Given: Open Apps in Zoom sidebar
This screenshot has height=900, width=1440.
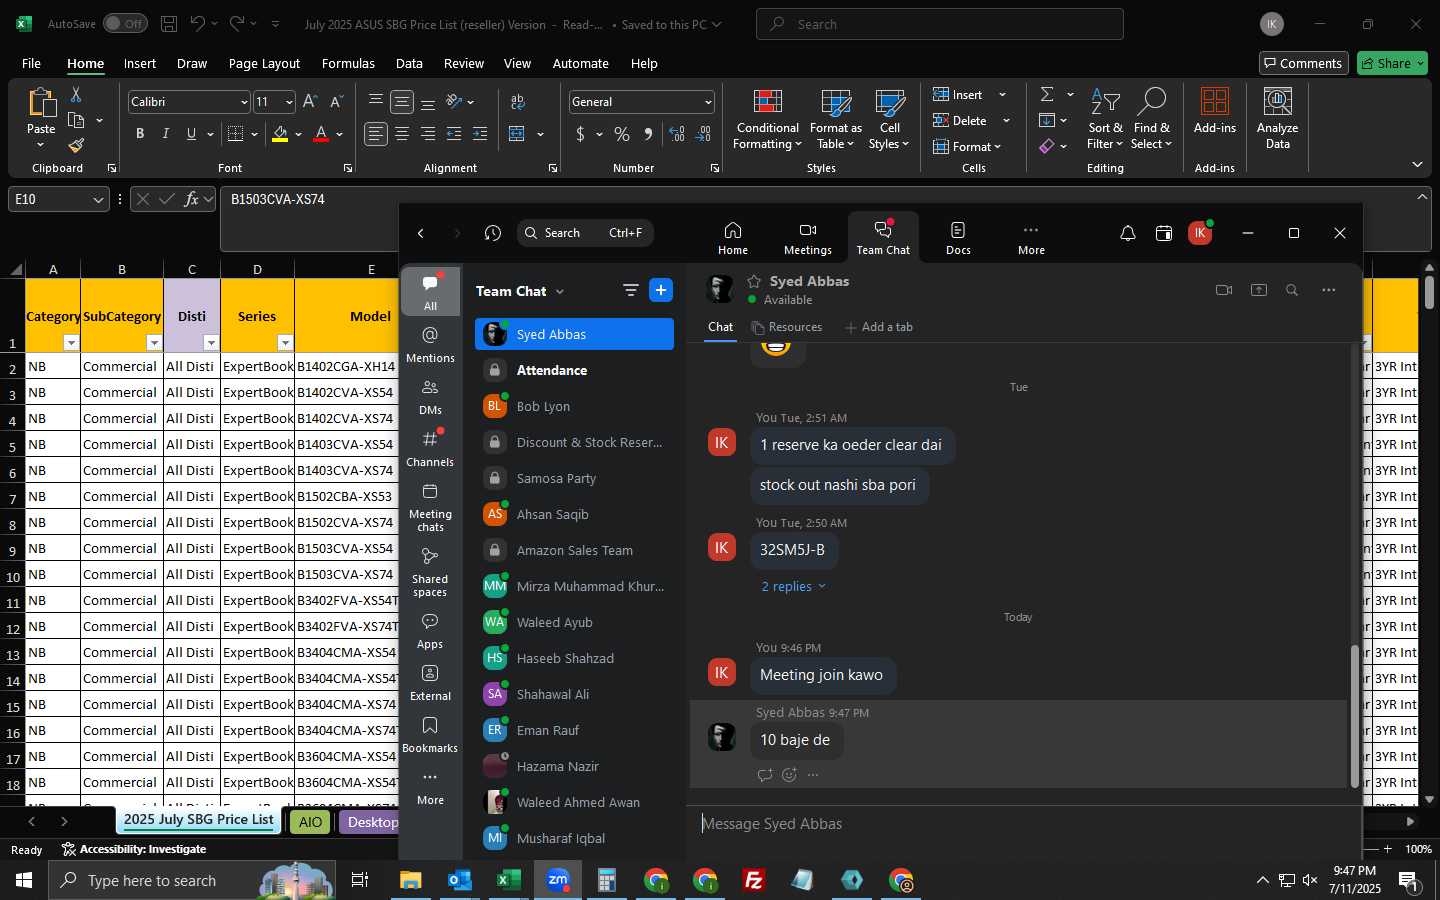Looking at the screenshot, I should coord(430,630).
